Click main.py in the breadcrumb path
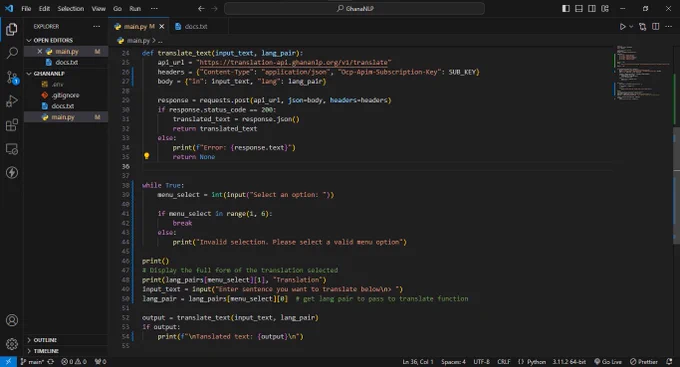 [138, 40]
